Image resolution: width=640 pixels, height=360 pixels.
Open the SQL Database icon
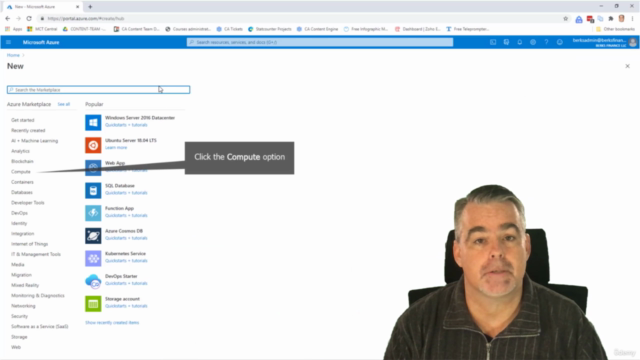click(x=93, y=190)
